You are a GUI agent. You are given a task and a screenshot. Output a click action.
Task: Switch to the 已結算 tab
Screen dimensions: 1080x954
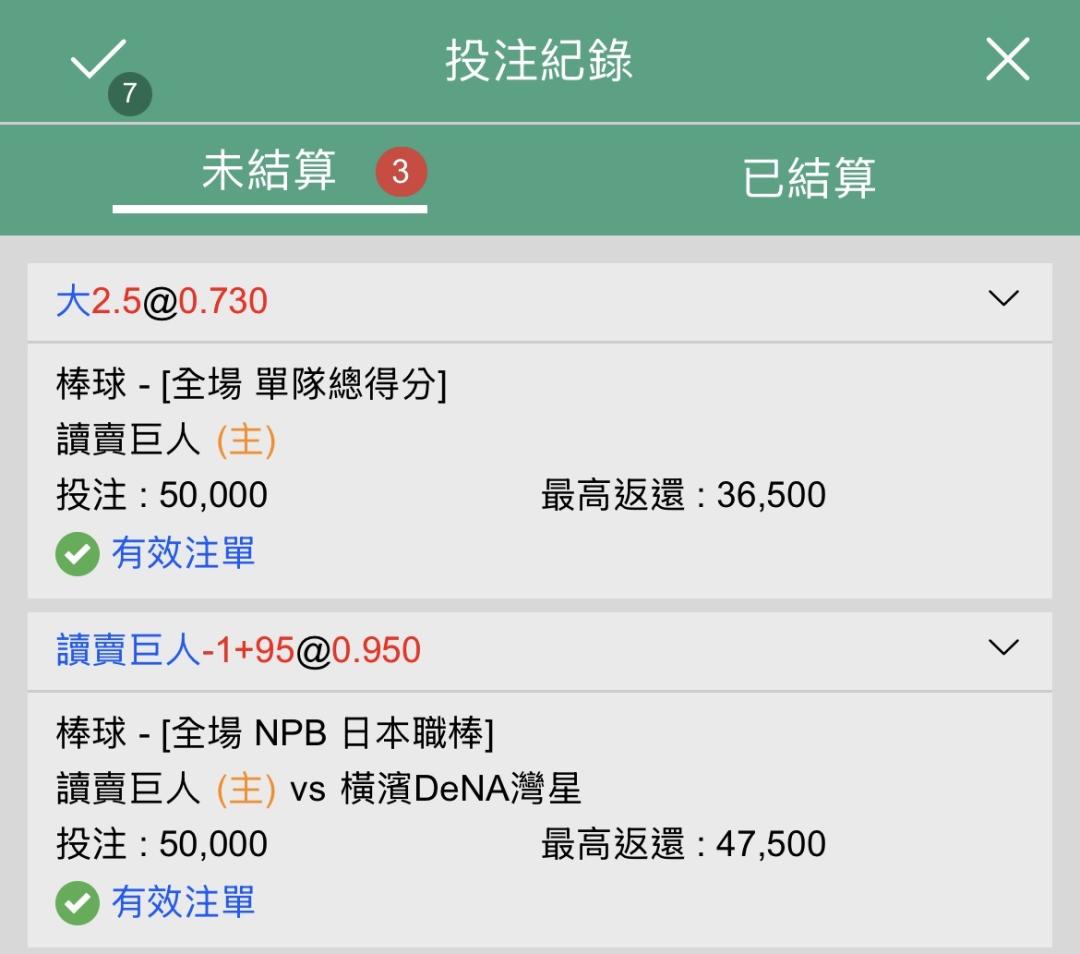pos(809,178)
